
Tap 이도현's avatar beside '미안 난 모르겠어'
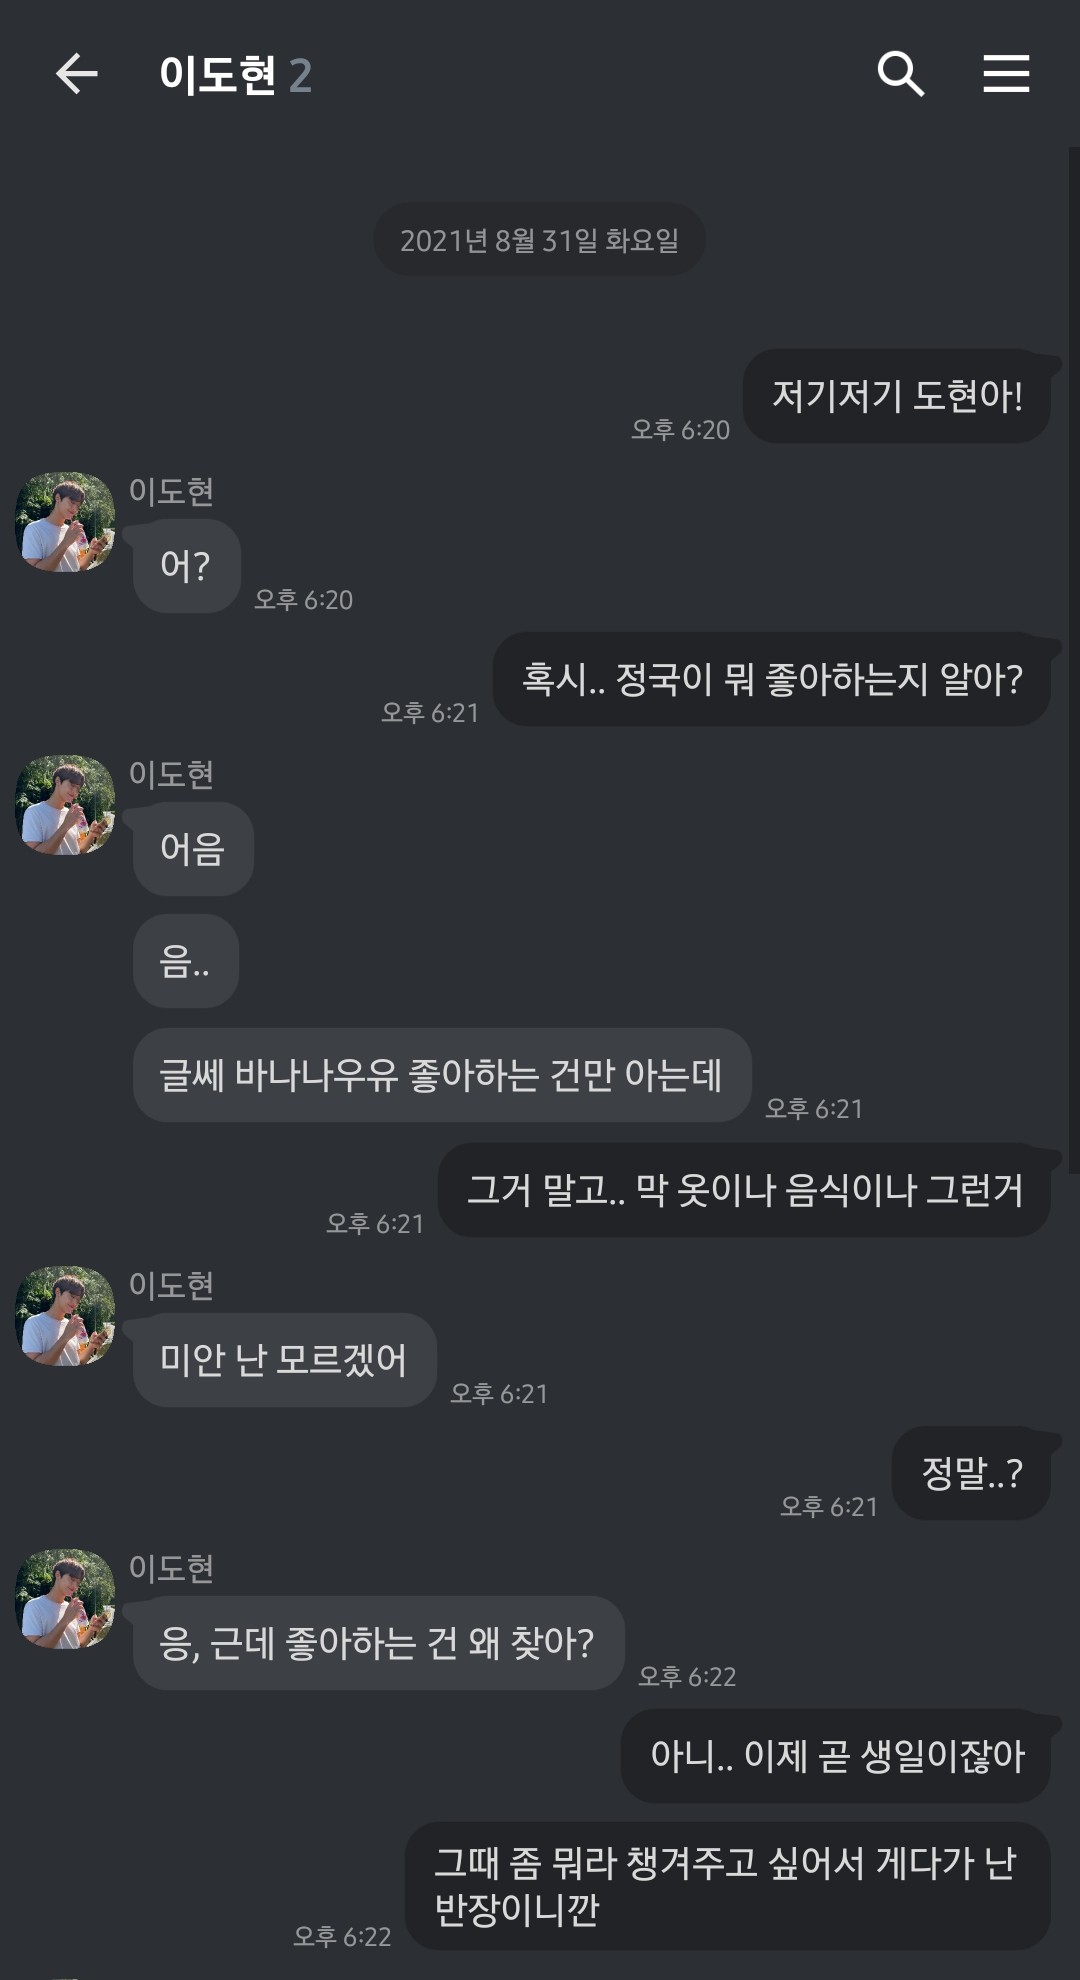65,1317
